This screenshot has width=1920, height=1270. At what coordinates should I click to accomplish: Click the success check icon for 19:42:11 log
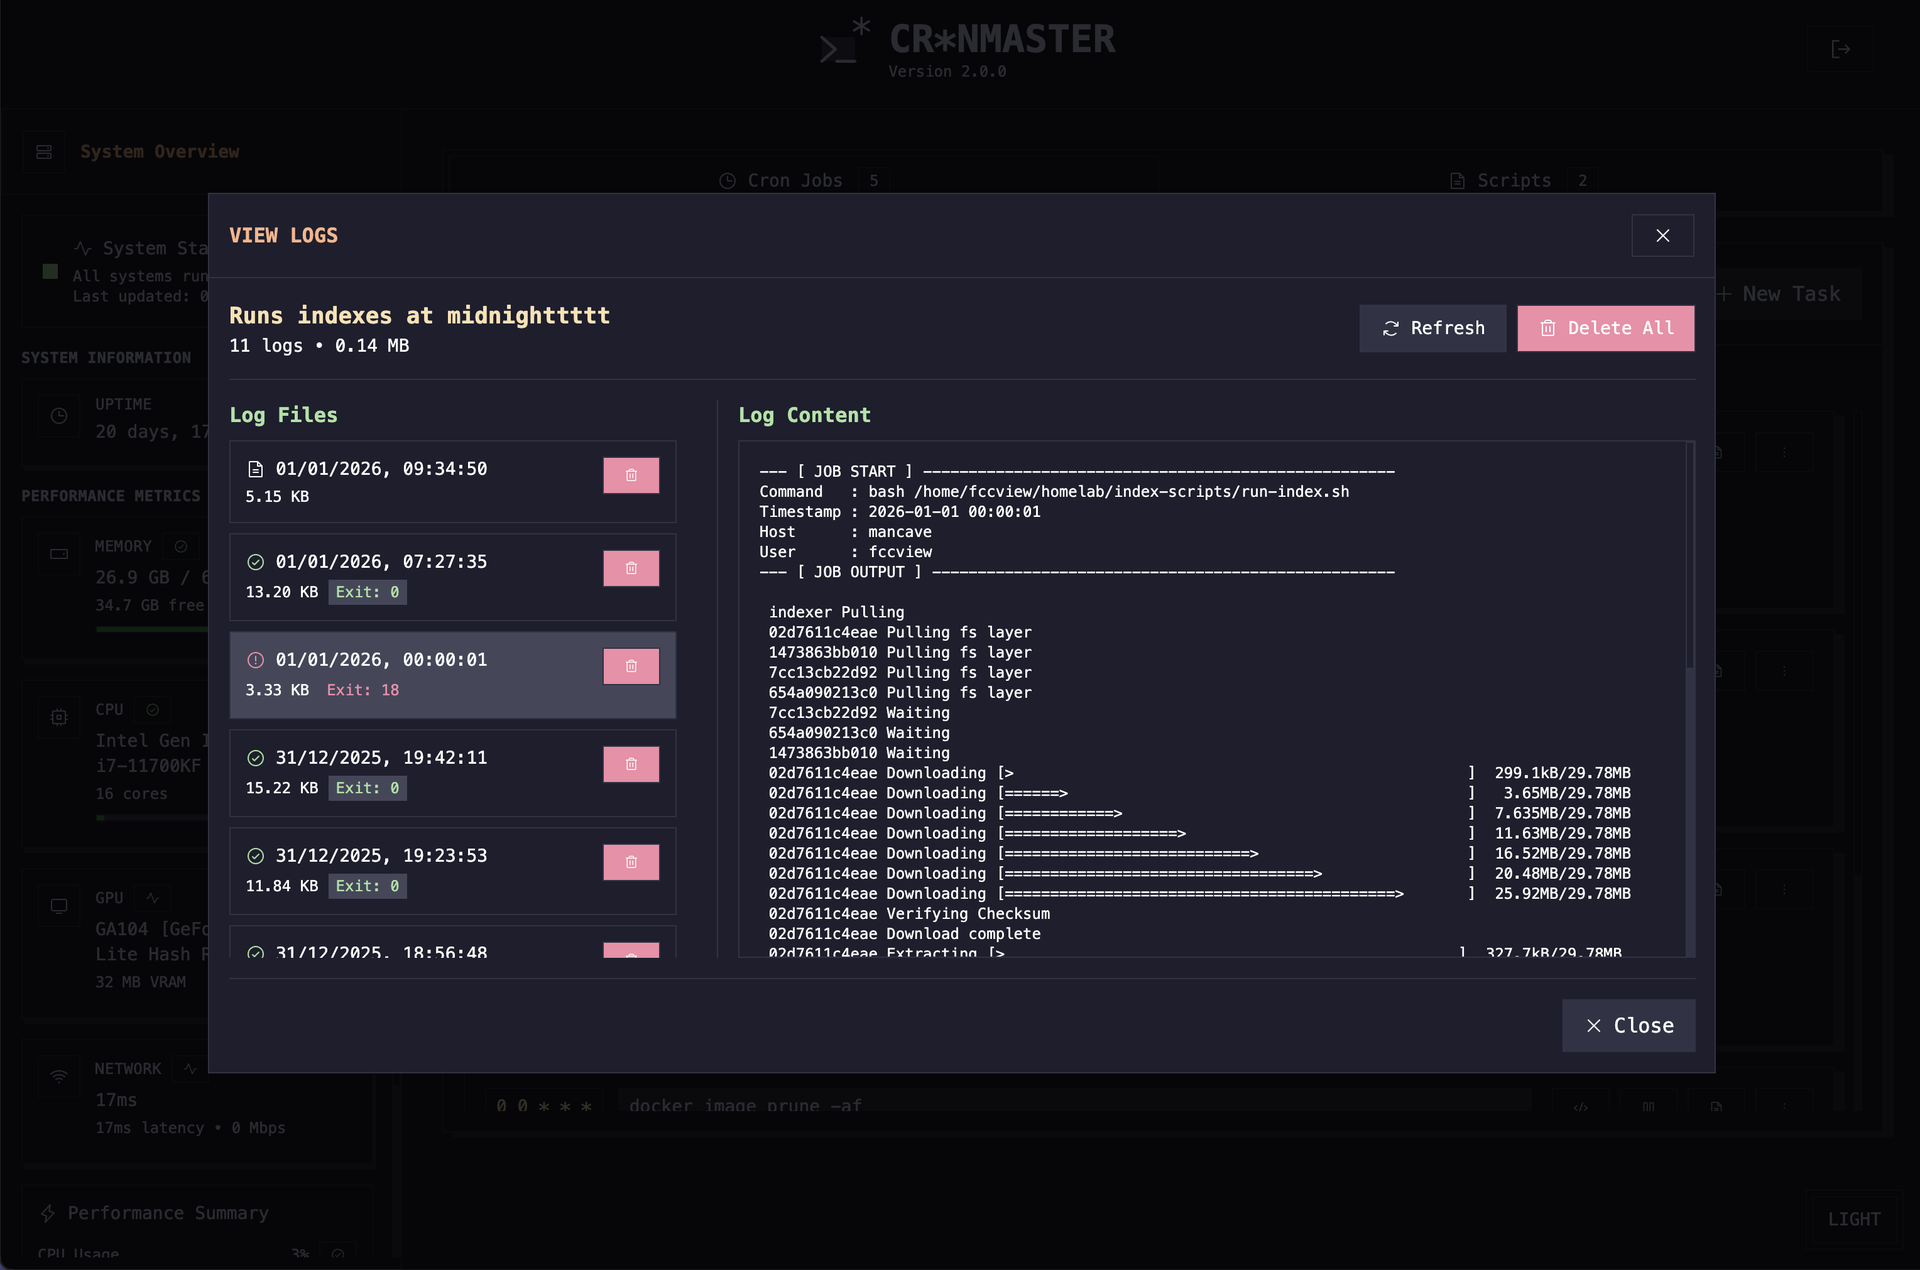[x=255, y=758]
